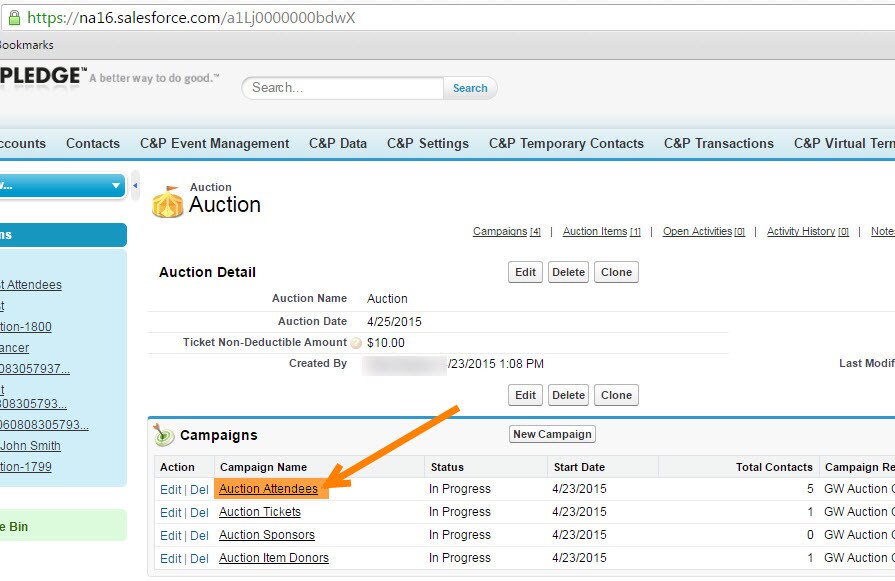The image size is (895, 581).
Task: Open the Auction Sponsors campaign
Action: (x=267, y=535)
